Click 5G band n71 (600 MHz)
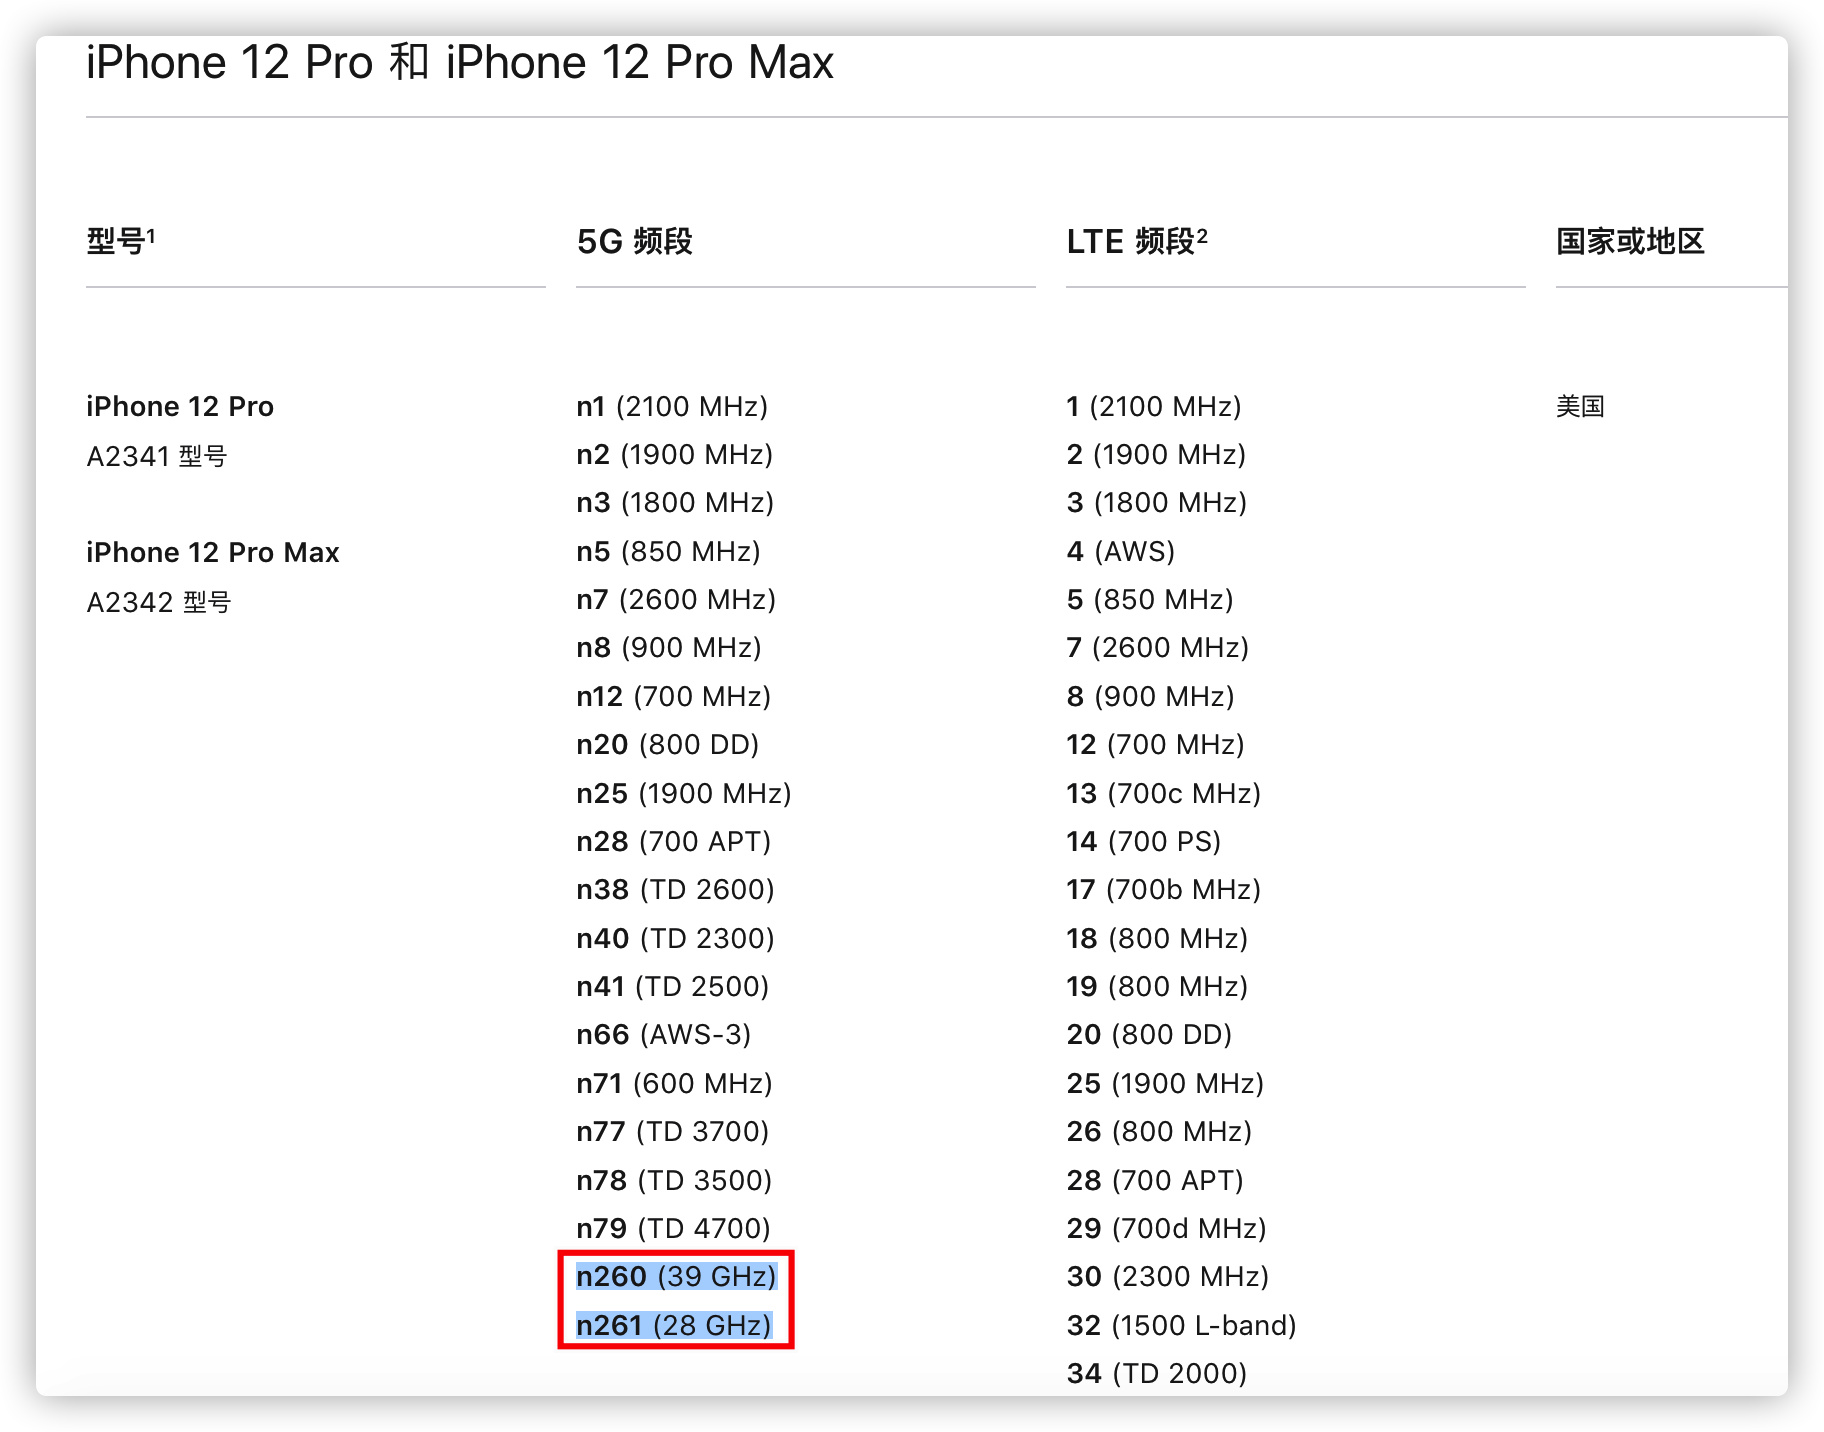 coord(675,1083)
